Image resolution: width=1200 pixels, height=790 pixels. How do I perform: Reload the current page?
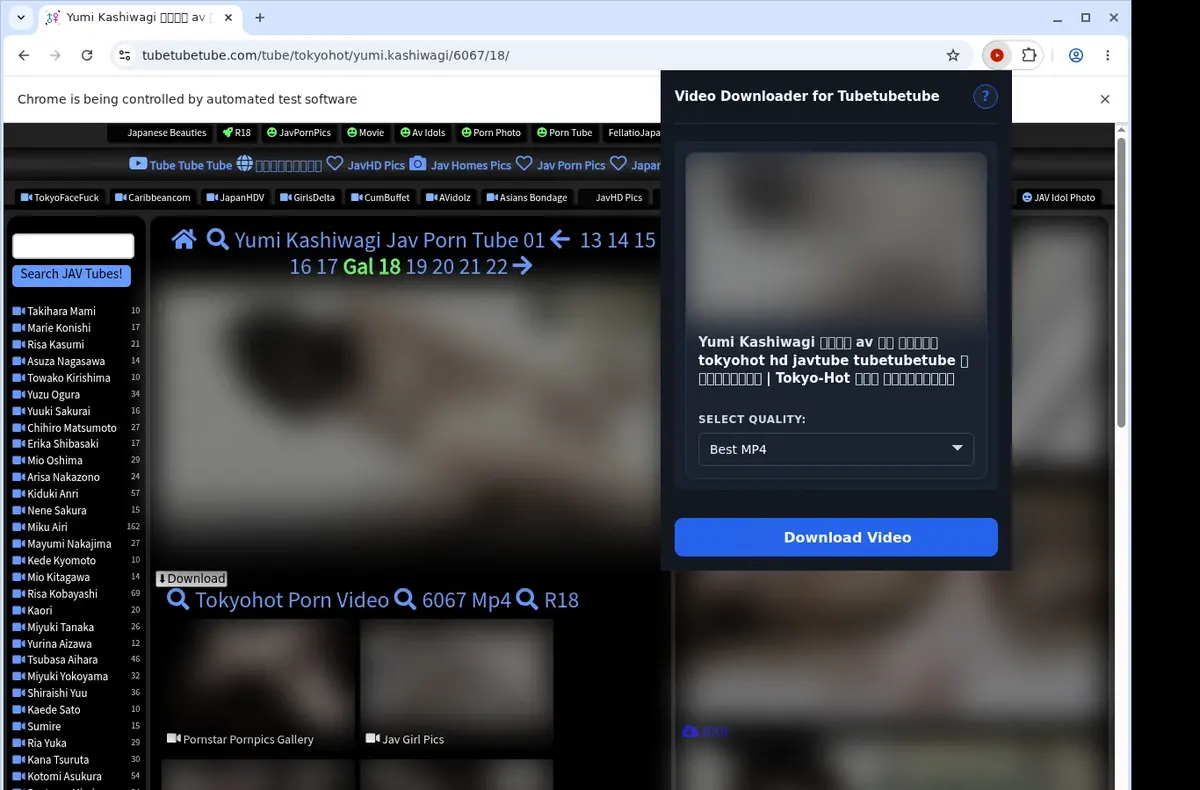click(87, 56)
